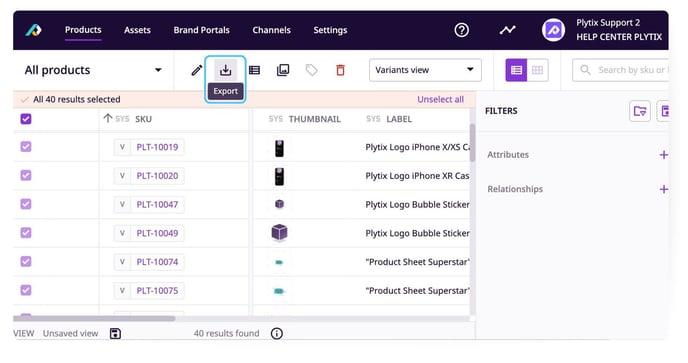Click 'All 40 results selected' text

pos(77,99)
